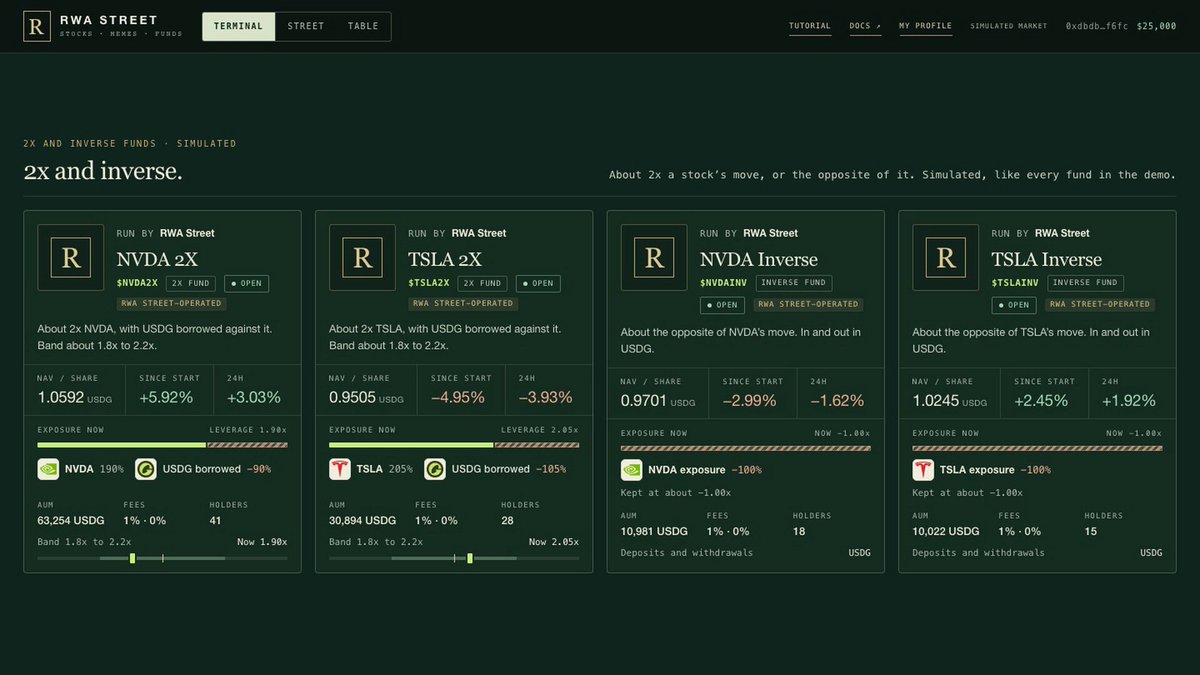This screenshot has width=1200, height=675.
Task: Click the RWA Street logo in header
Action: 36,26
